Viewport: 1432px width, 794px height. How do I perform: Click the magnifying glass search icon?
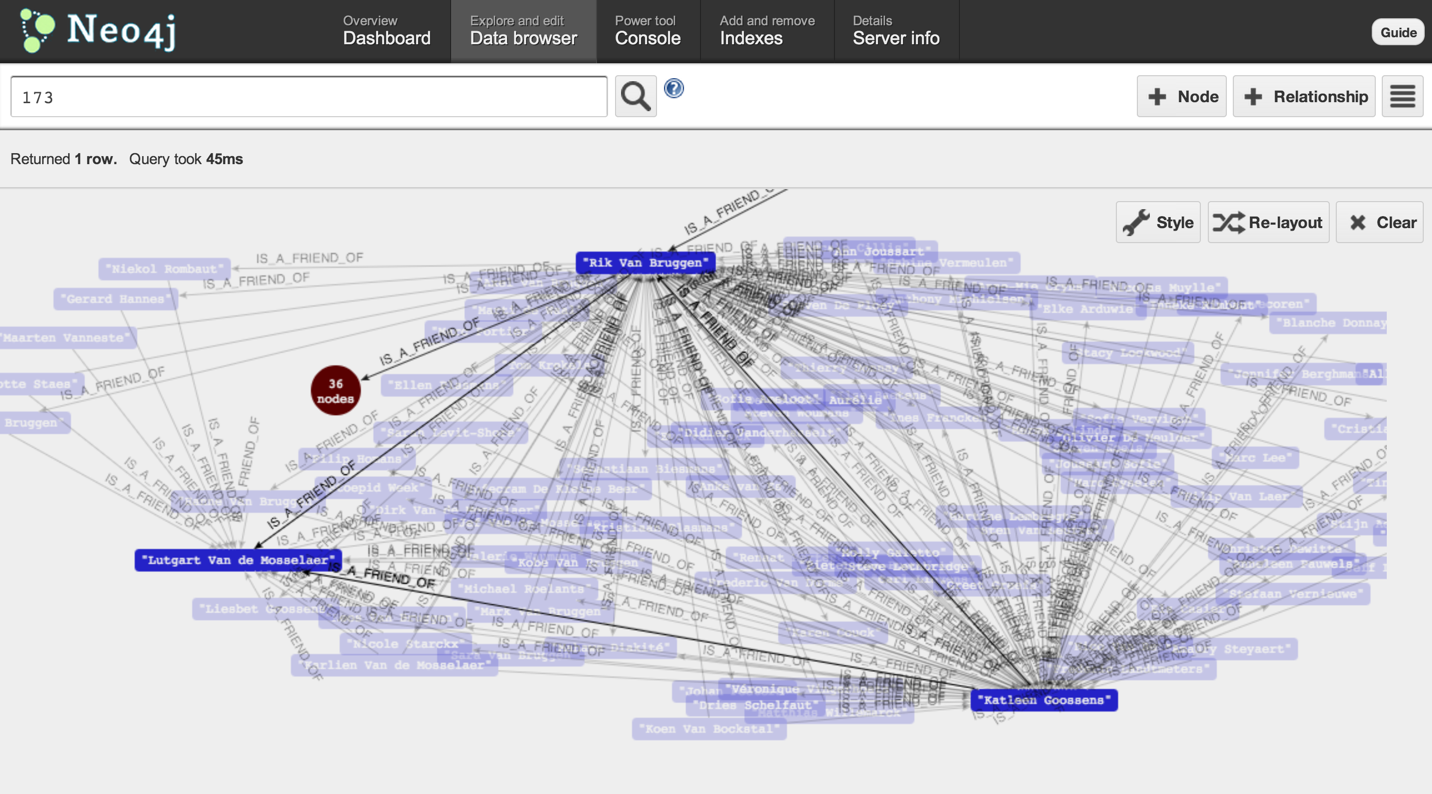pos(635,96)
